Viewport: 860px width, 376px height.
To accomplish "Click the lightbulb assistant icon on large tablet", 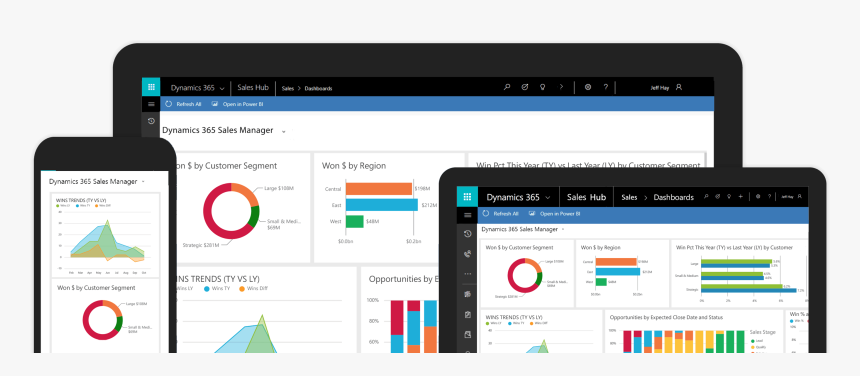I will [542, 87].
